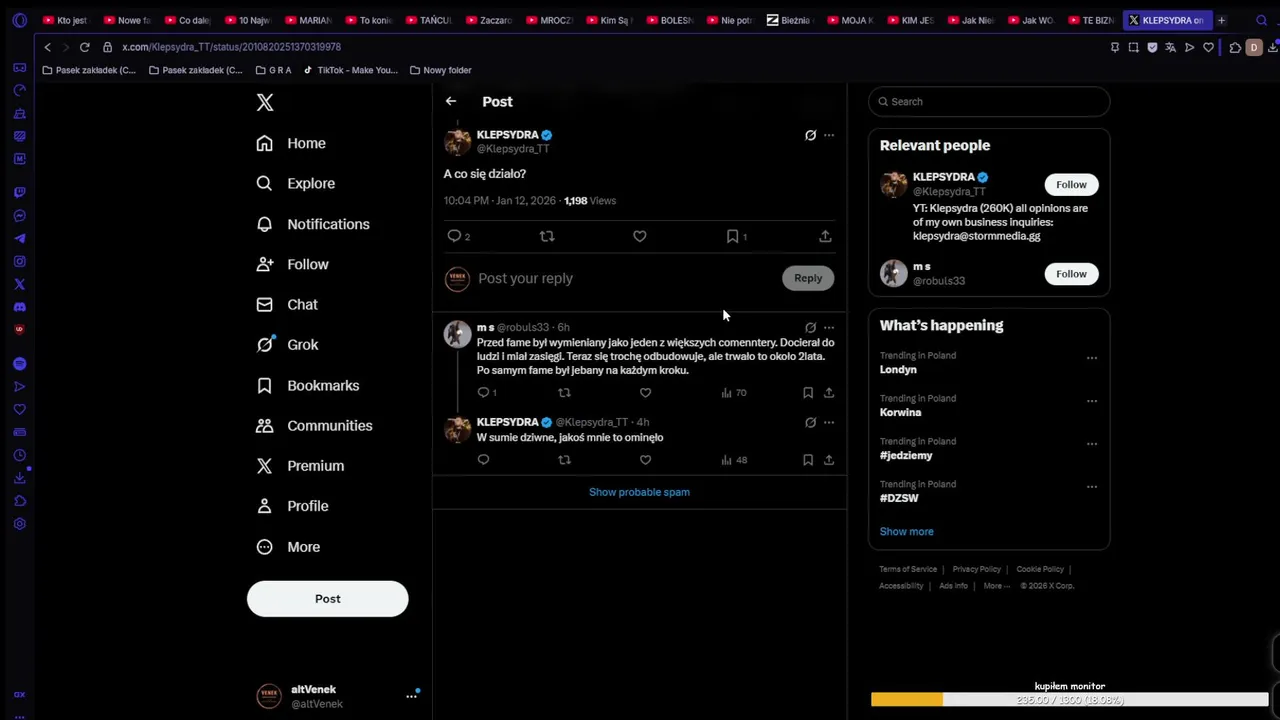Go back with the Post arrow
This screenshot has height=720, width=1280.
tap(451, 101)
